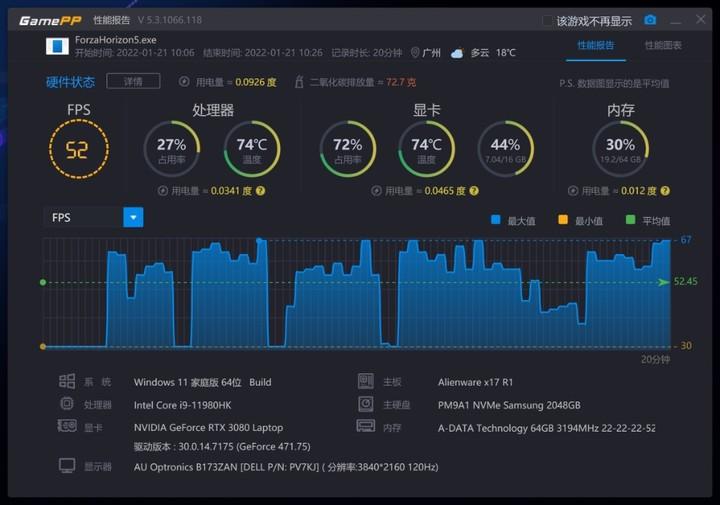Image resolution: width=720 pixels, height=505 pixels.
Task: Click the processor power usage circle icon
Action: click(x=163, y=191)
